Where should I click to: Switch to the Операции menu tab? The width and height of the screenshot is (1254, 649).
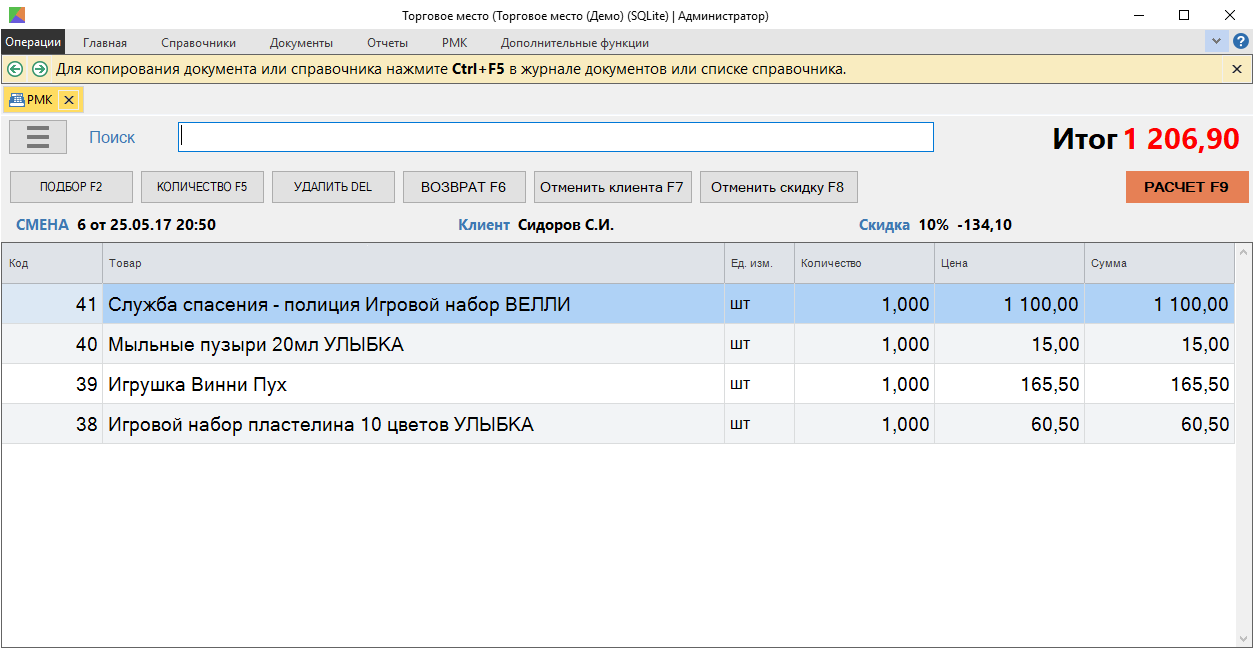coord(33,42)
